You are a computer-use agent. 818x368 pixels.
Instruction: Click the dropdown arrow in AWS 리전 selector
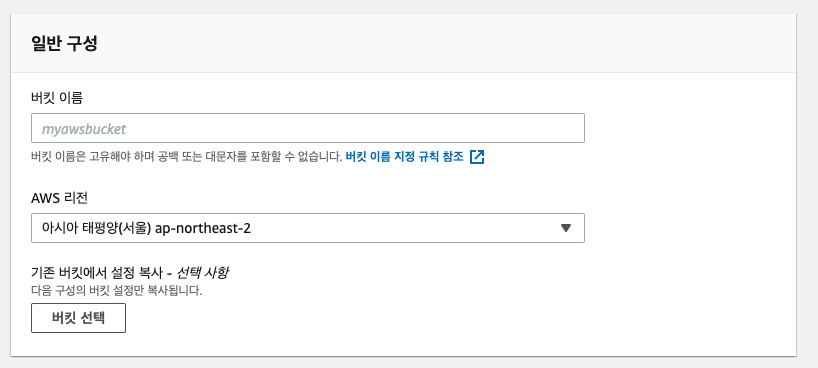tap(566, 228)
